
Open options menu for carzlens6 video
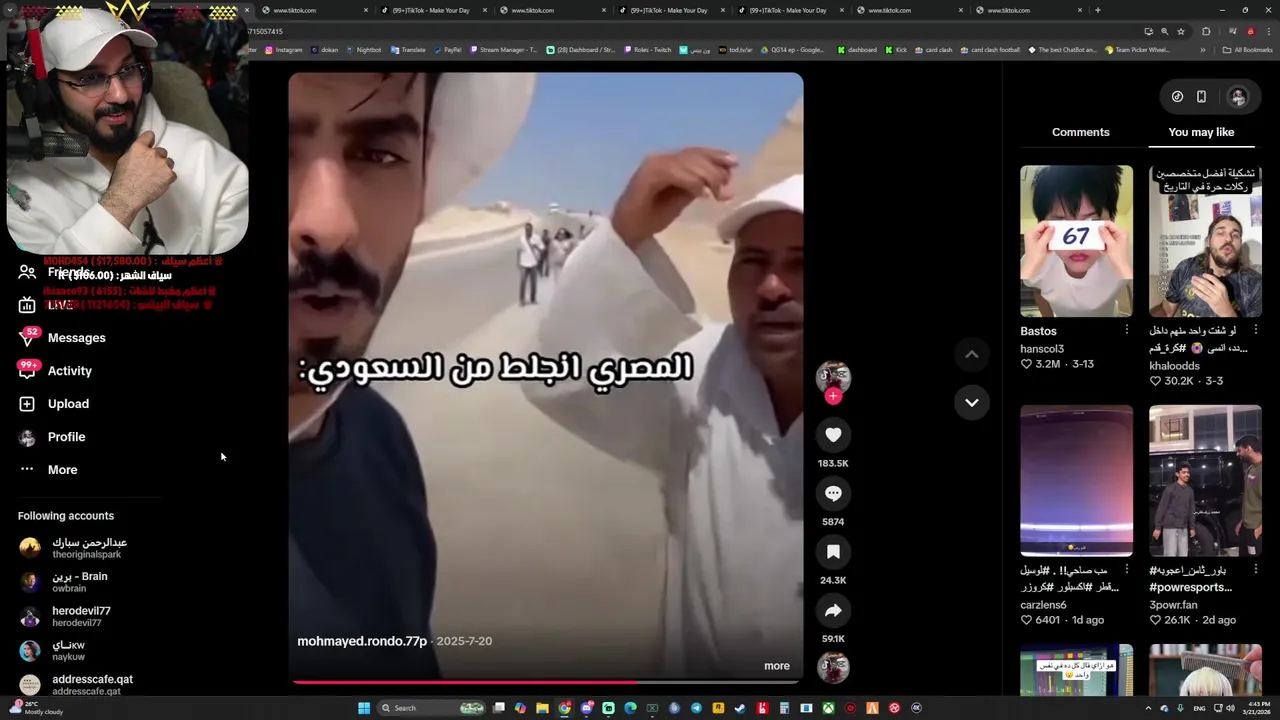[x=1127, y=569]
